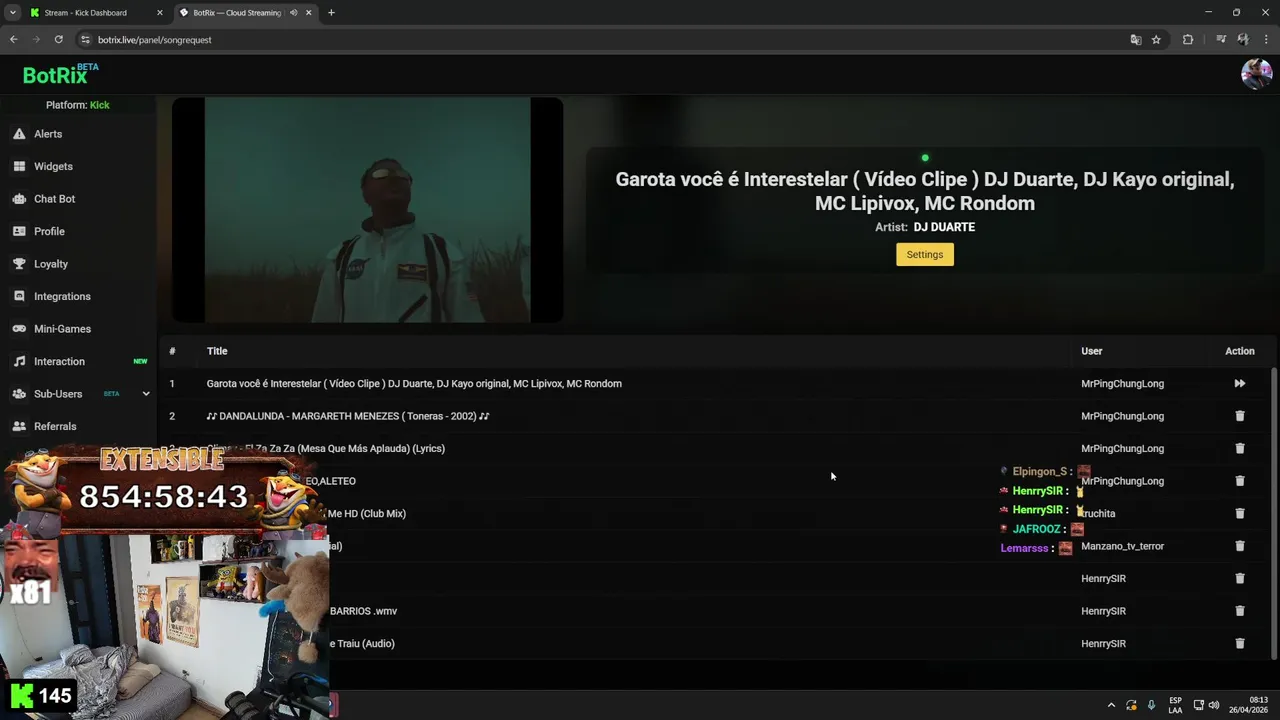Click the Action column header
Screen dimensions: 1280x720
1240,351
